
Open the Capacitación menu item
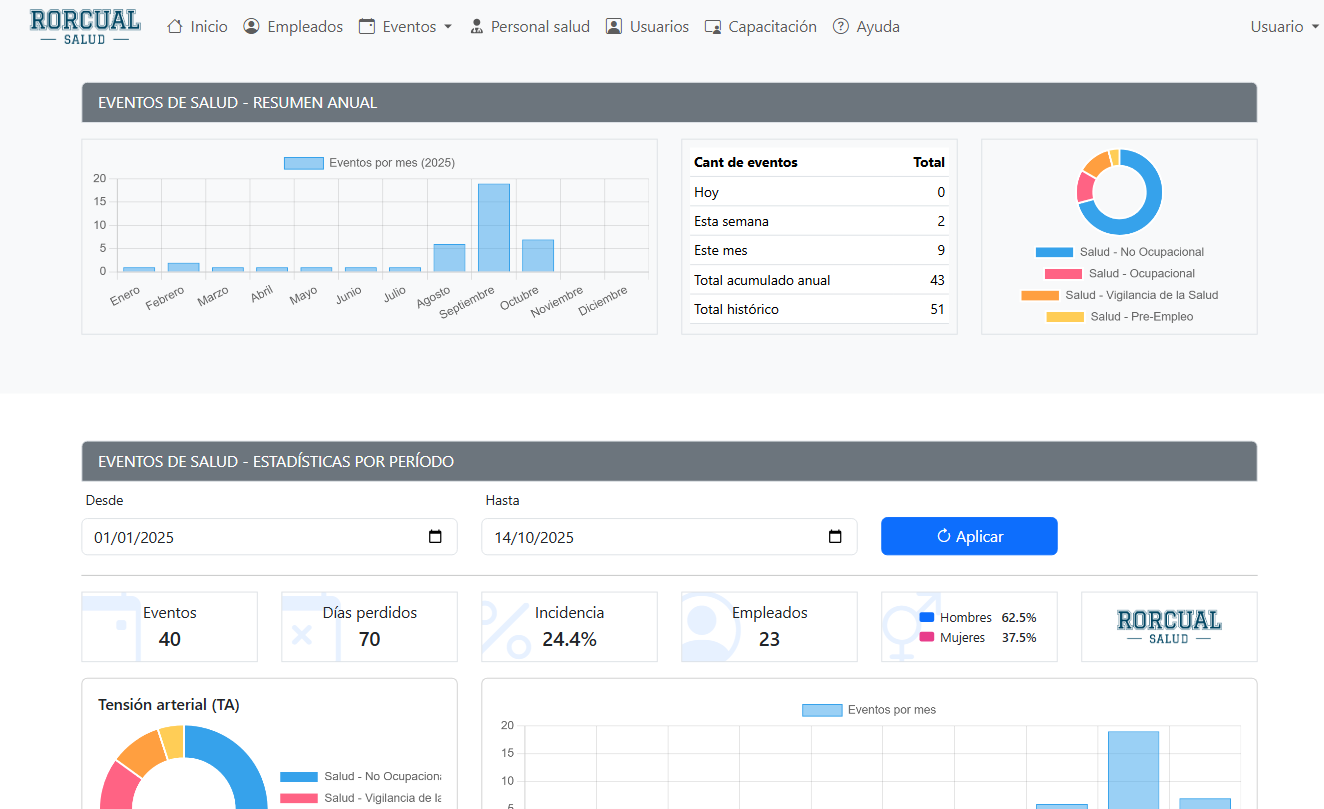(771, 27)
